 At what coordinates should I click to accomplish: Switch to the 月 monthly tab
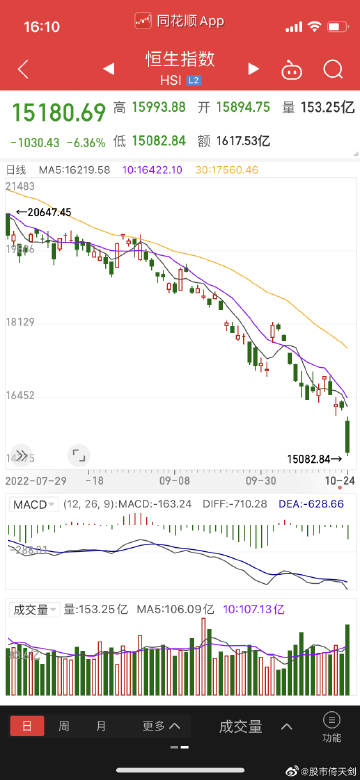tap(101, 726)
